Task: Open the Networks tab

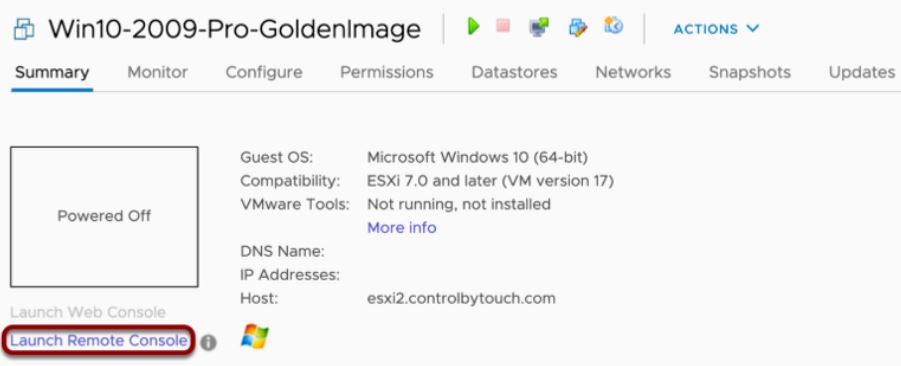Action: 633,72
